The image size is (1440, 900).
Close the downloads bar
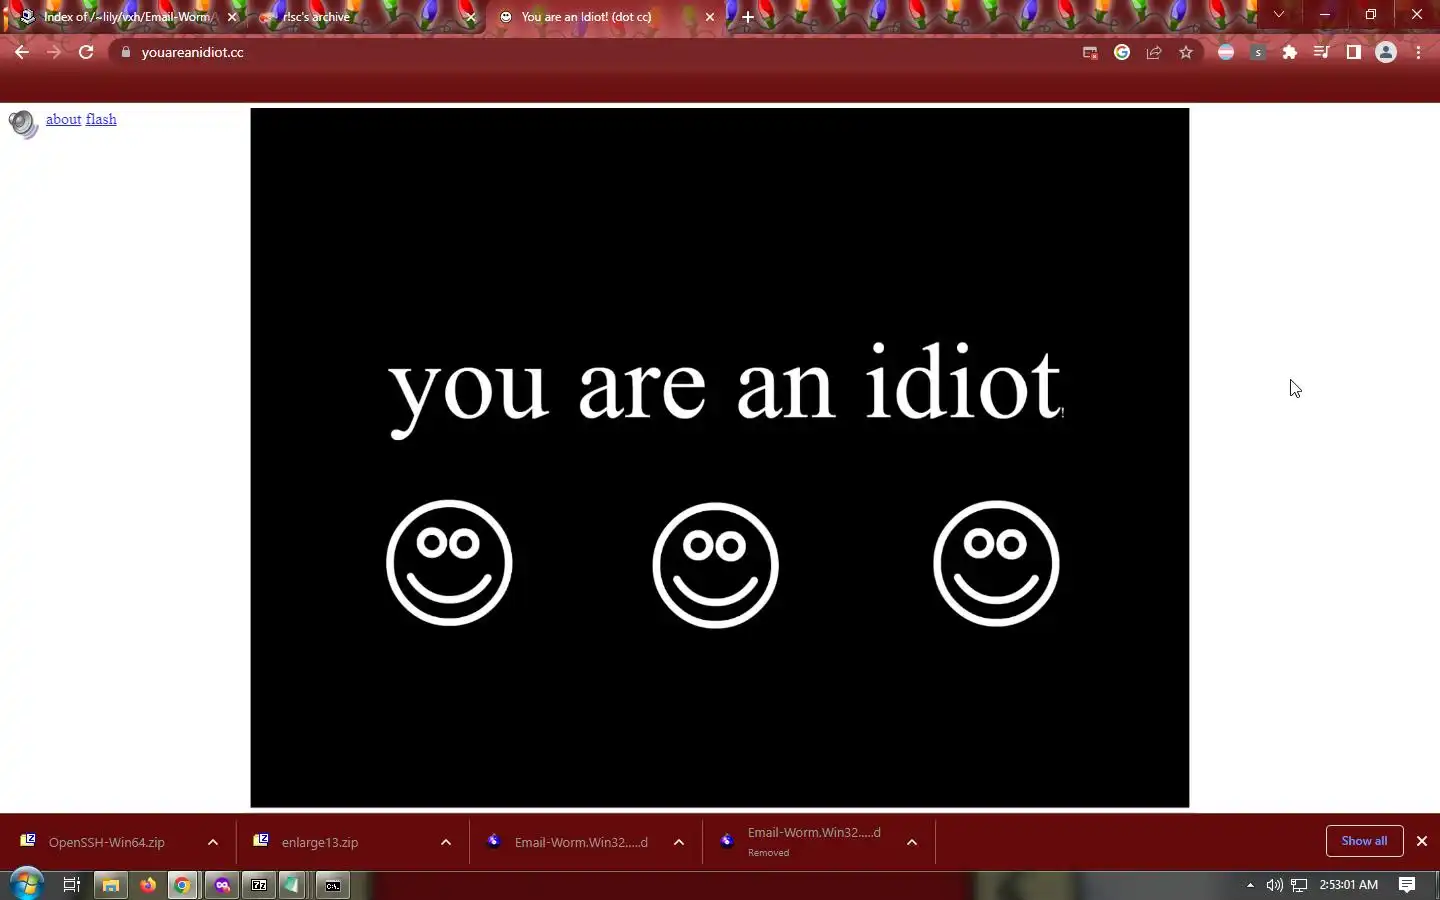(1422, 841)
